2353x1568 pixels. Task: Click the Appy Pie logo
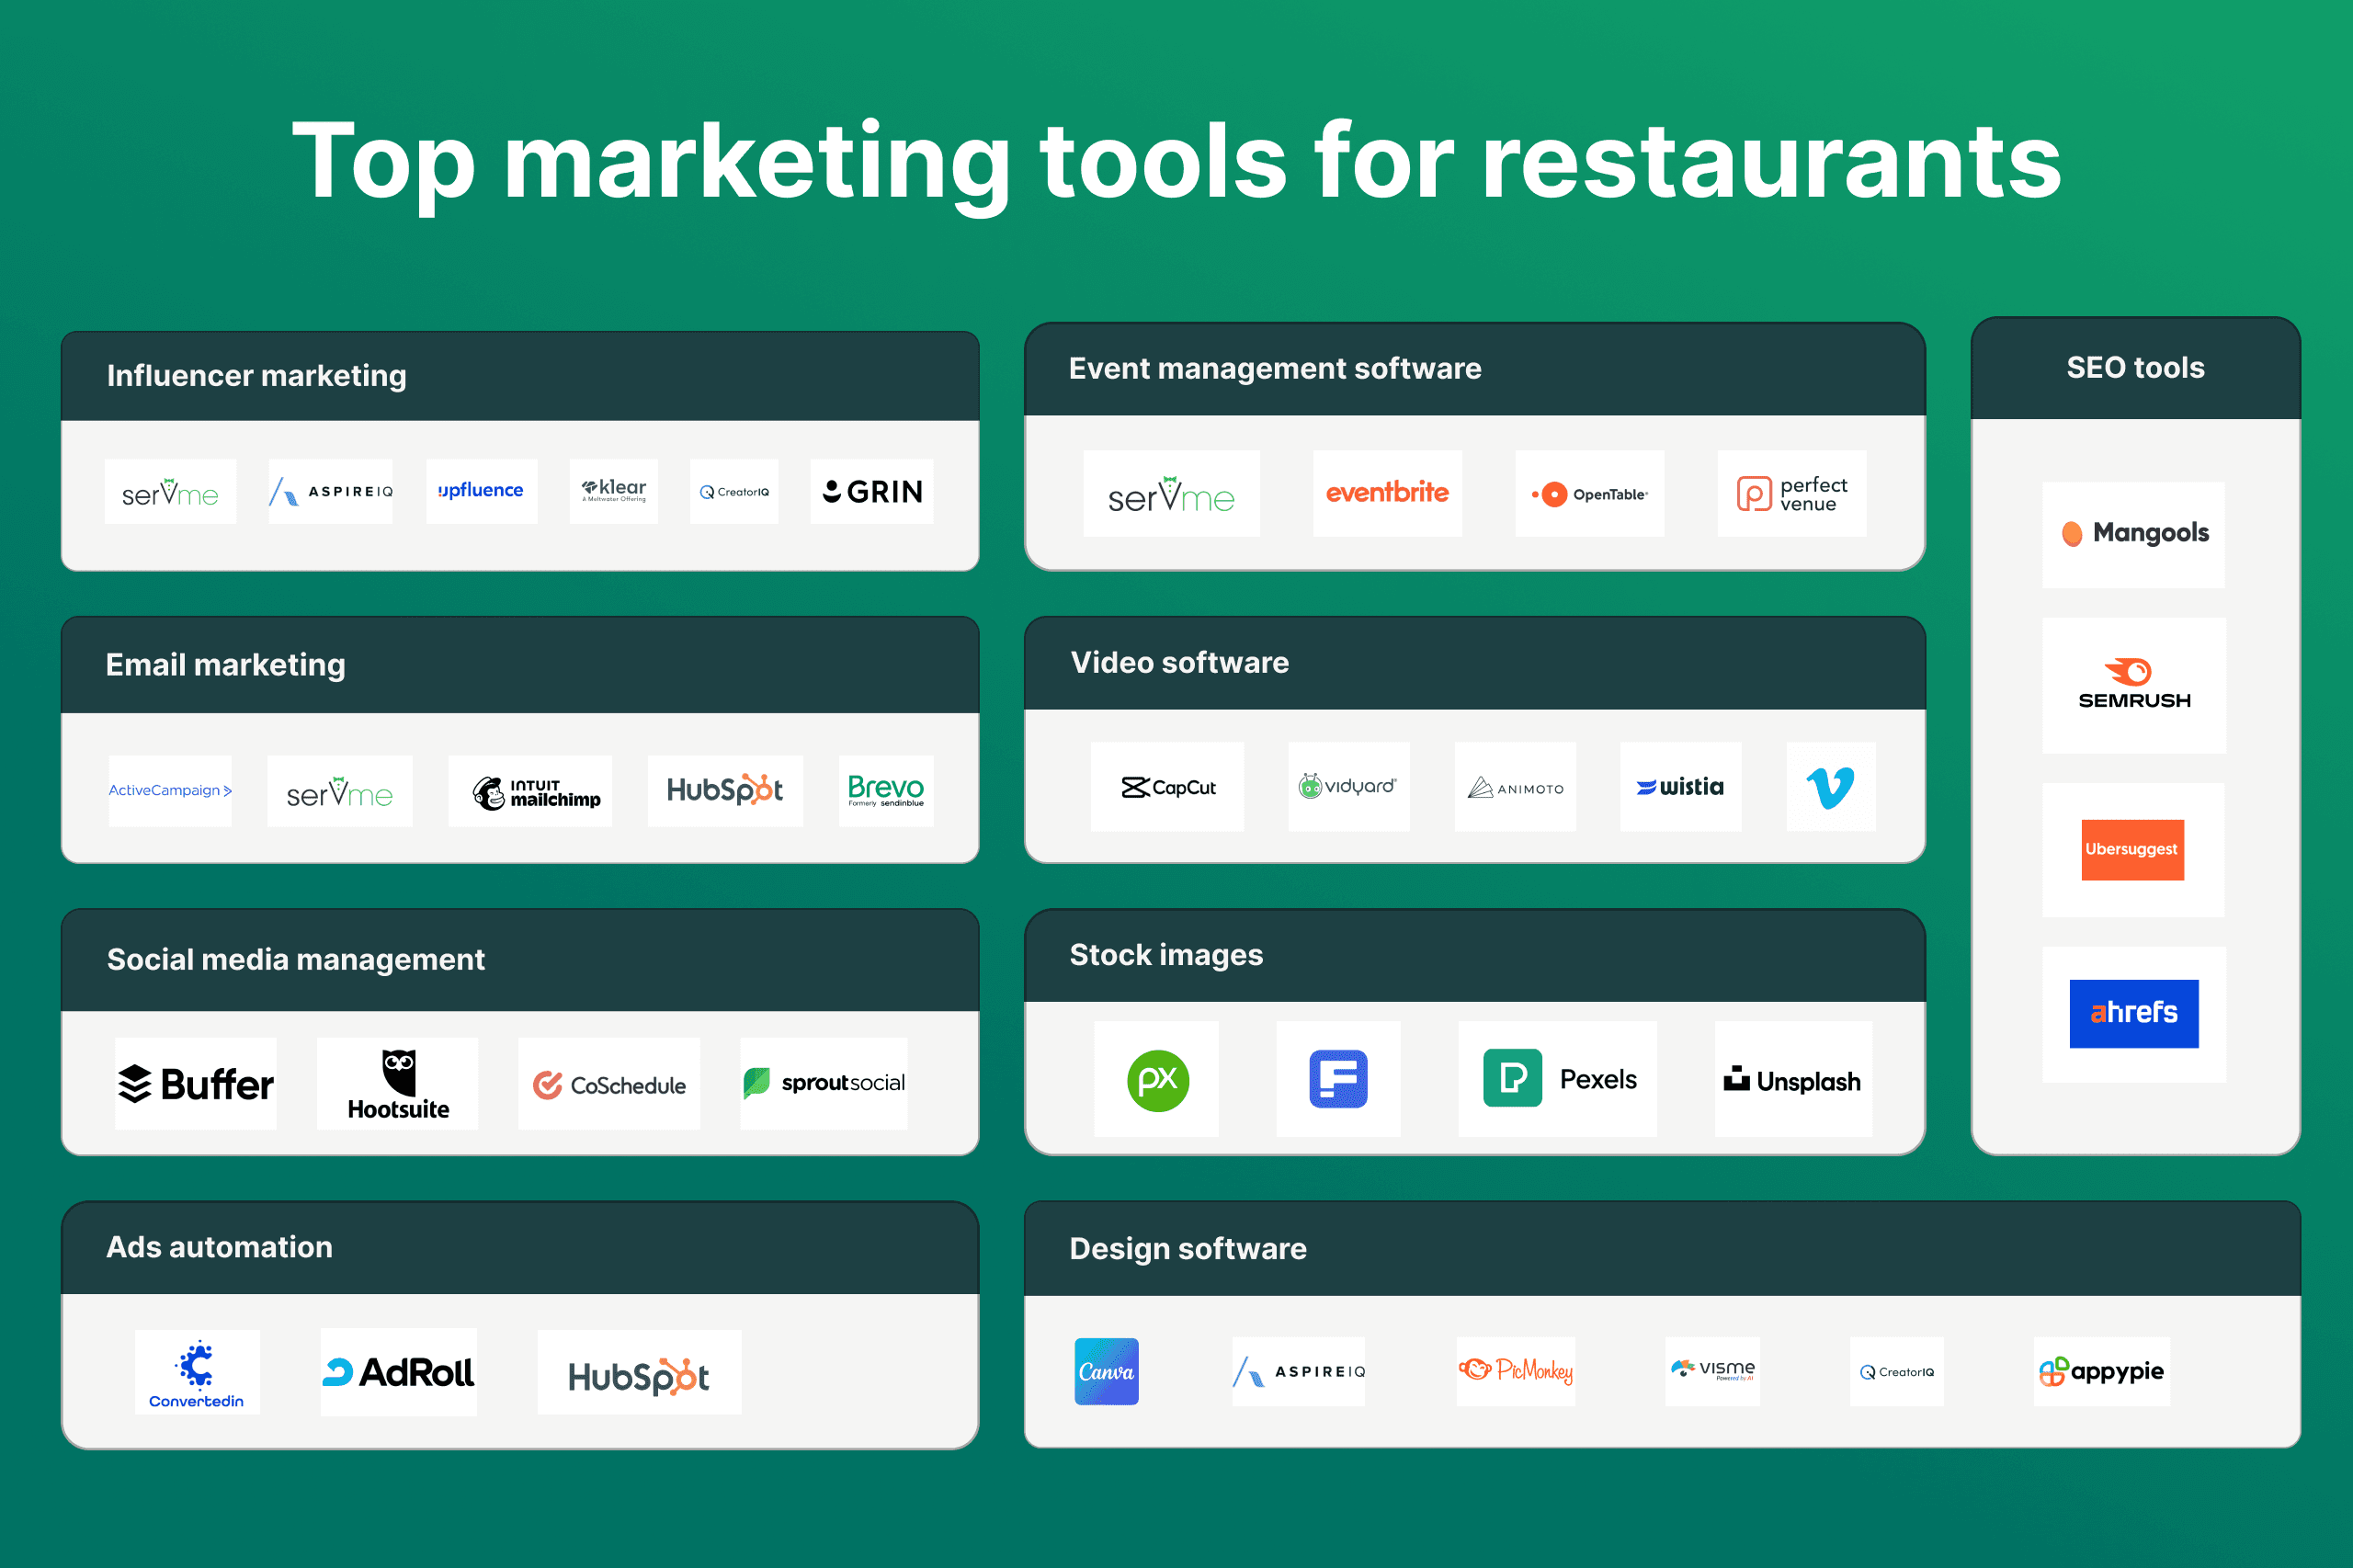2102,1371
